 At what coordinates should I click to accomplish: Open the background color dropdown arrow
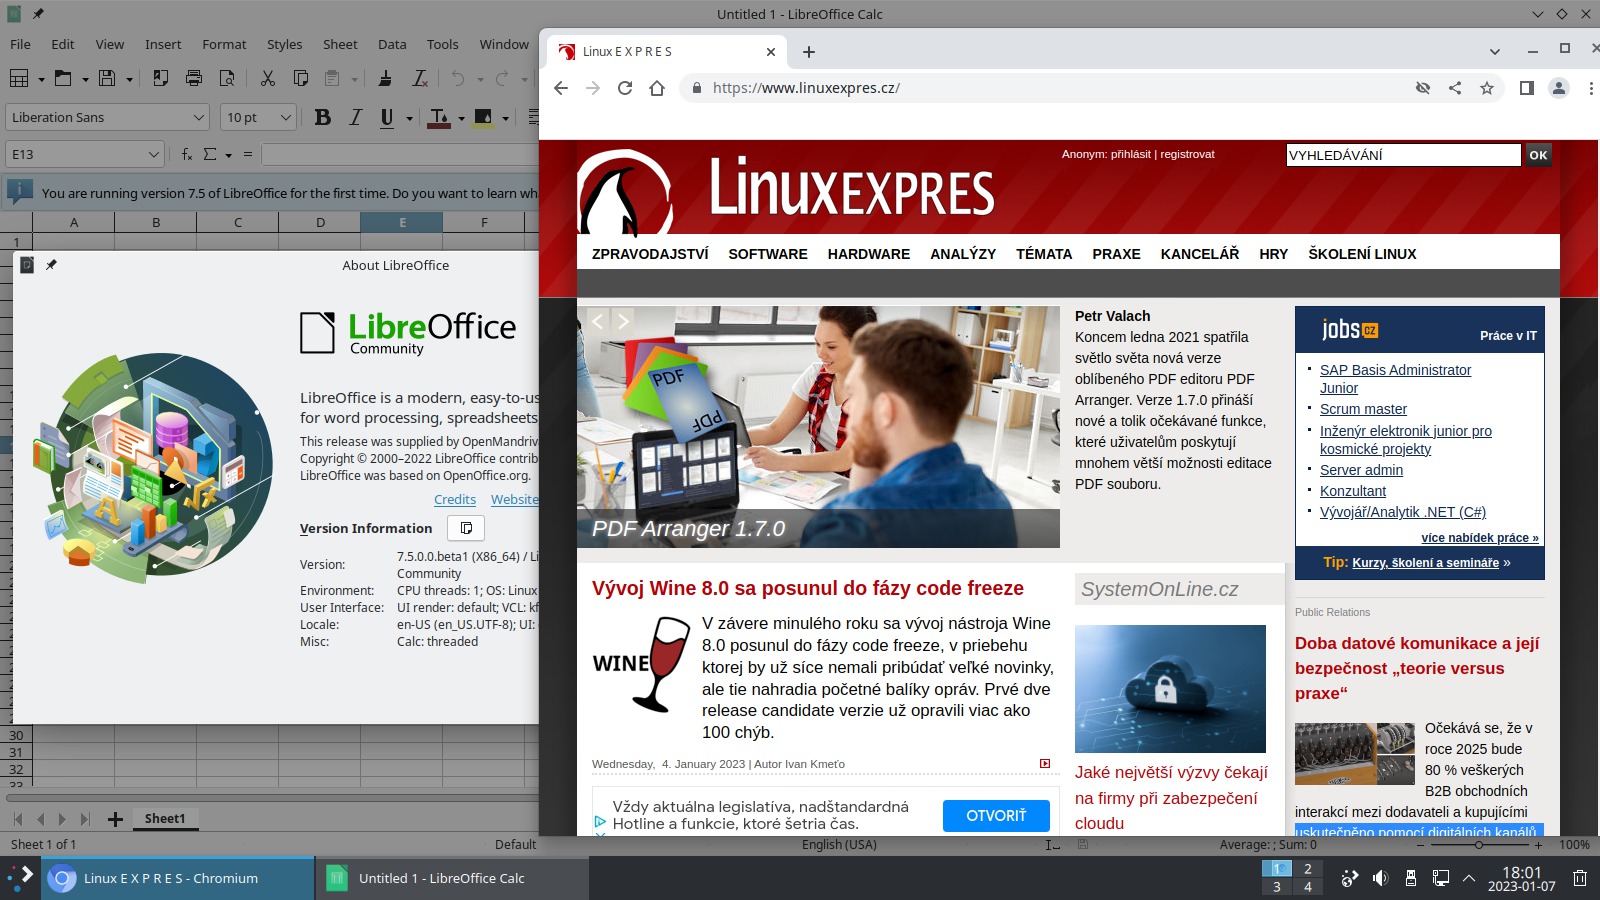pyautogui.click(x=505, y=118)
